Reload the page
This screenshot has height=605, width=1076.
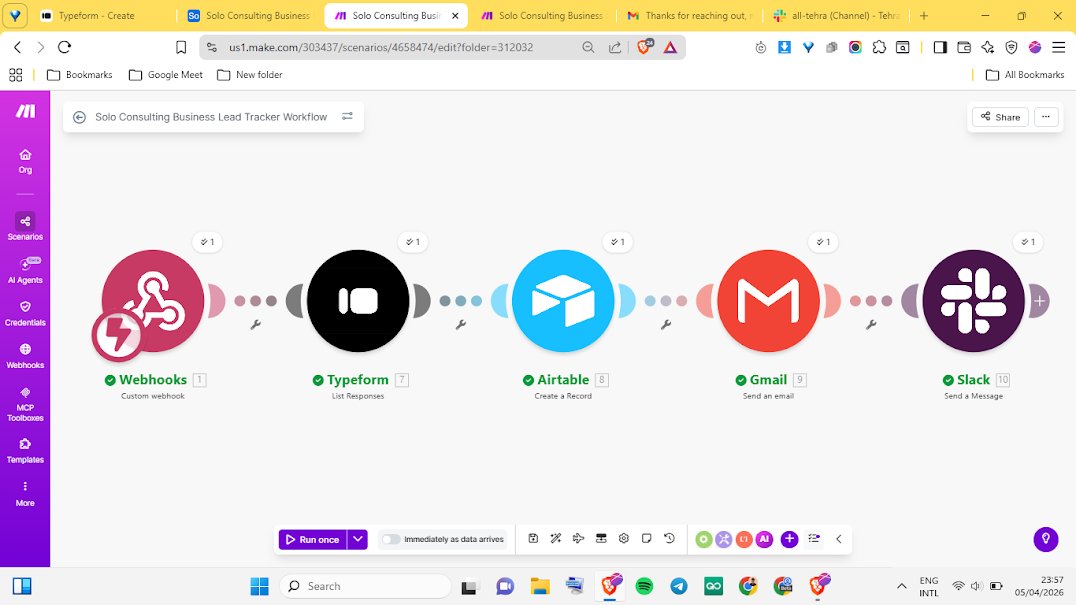[65, 47]
